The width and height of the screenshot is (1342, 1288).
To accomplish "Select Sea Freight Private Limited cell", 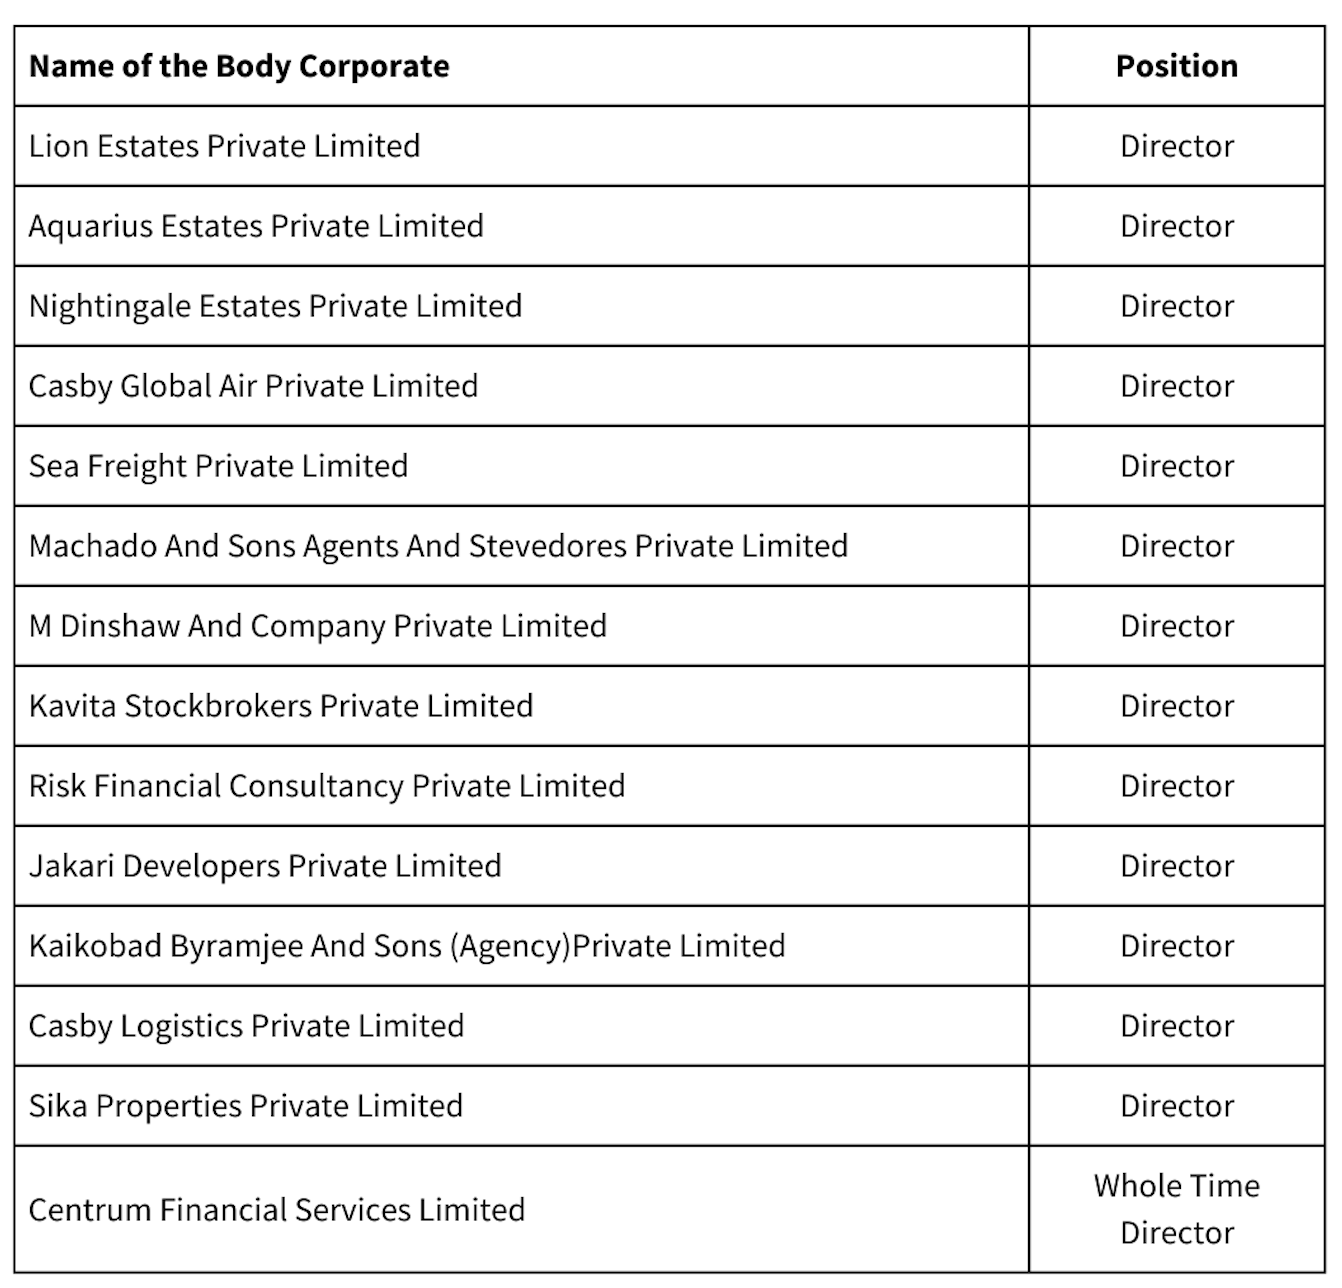I will click(x=218, y=466).
